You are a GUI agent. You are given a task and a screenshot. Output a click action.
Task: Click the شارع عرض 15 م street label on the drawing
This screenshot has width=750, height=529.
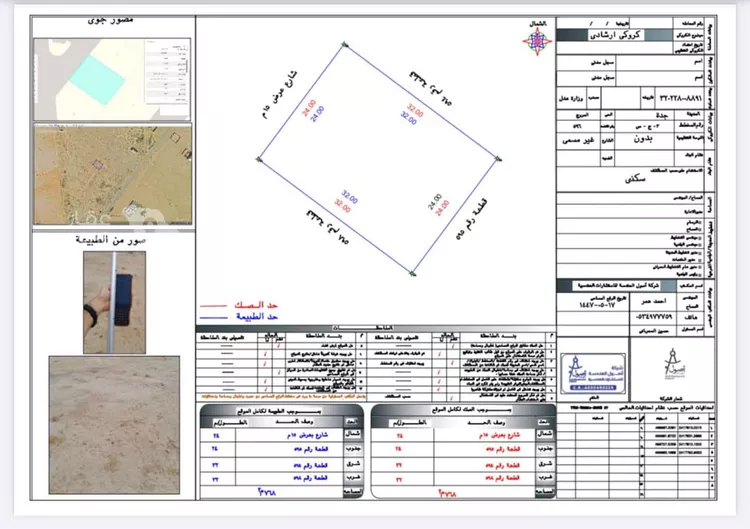point(279,95)
